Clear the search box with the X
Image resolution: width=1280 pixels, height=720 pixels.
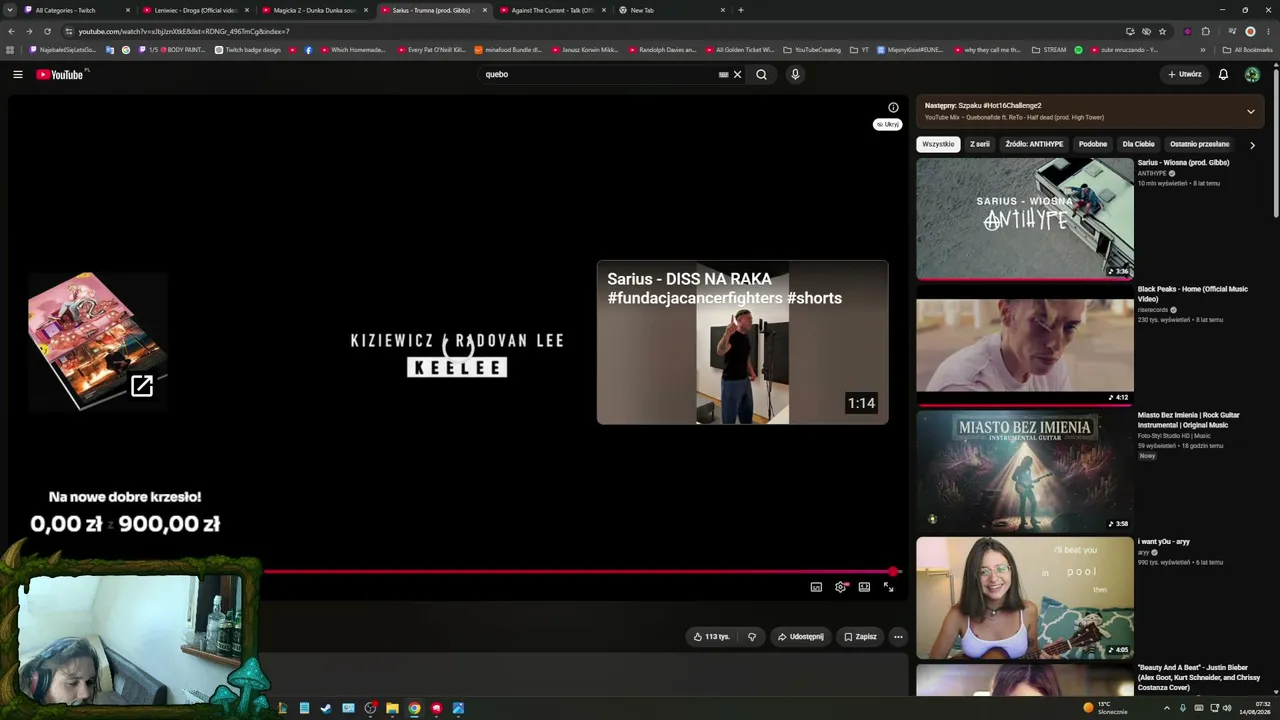point(737,74)
